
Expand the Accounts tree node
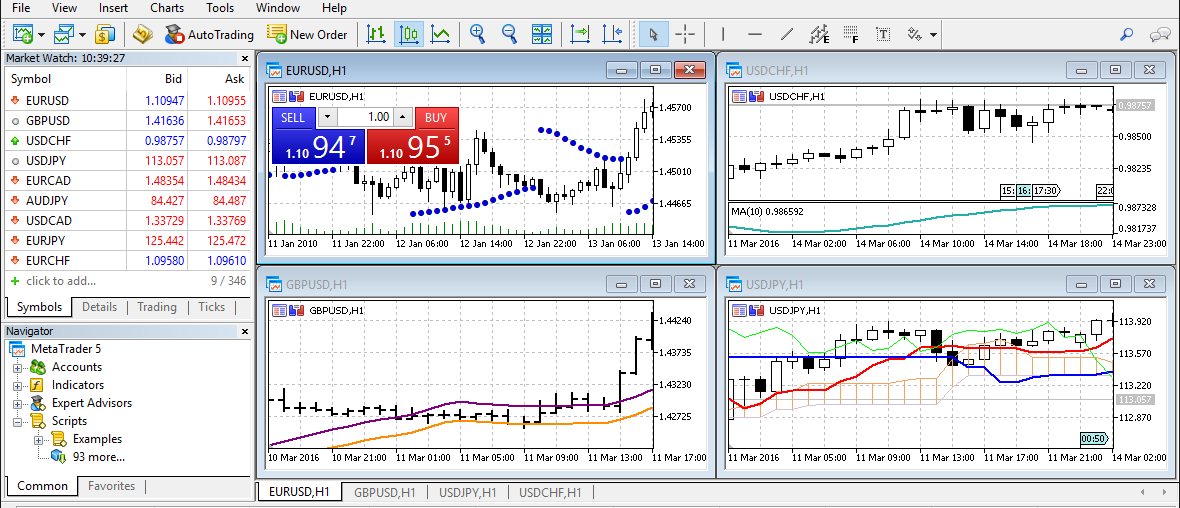[17, 368]
